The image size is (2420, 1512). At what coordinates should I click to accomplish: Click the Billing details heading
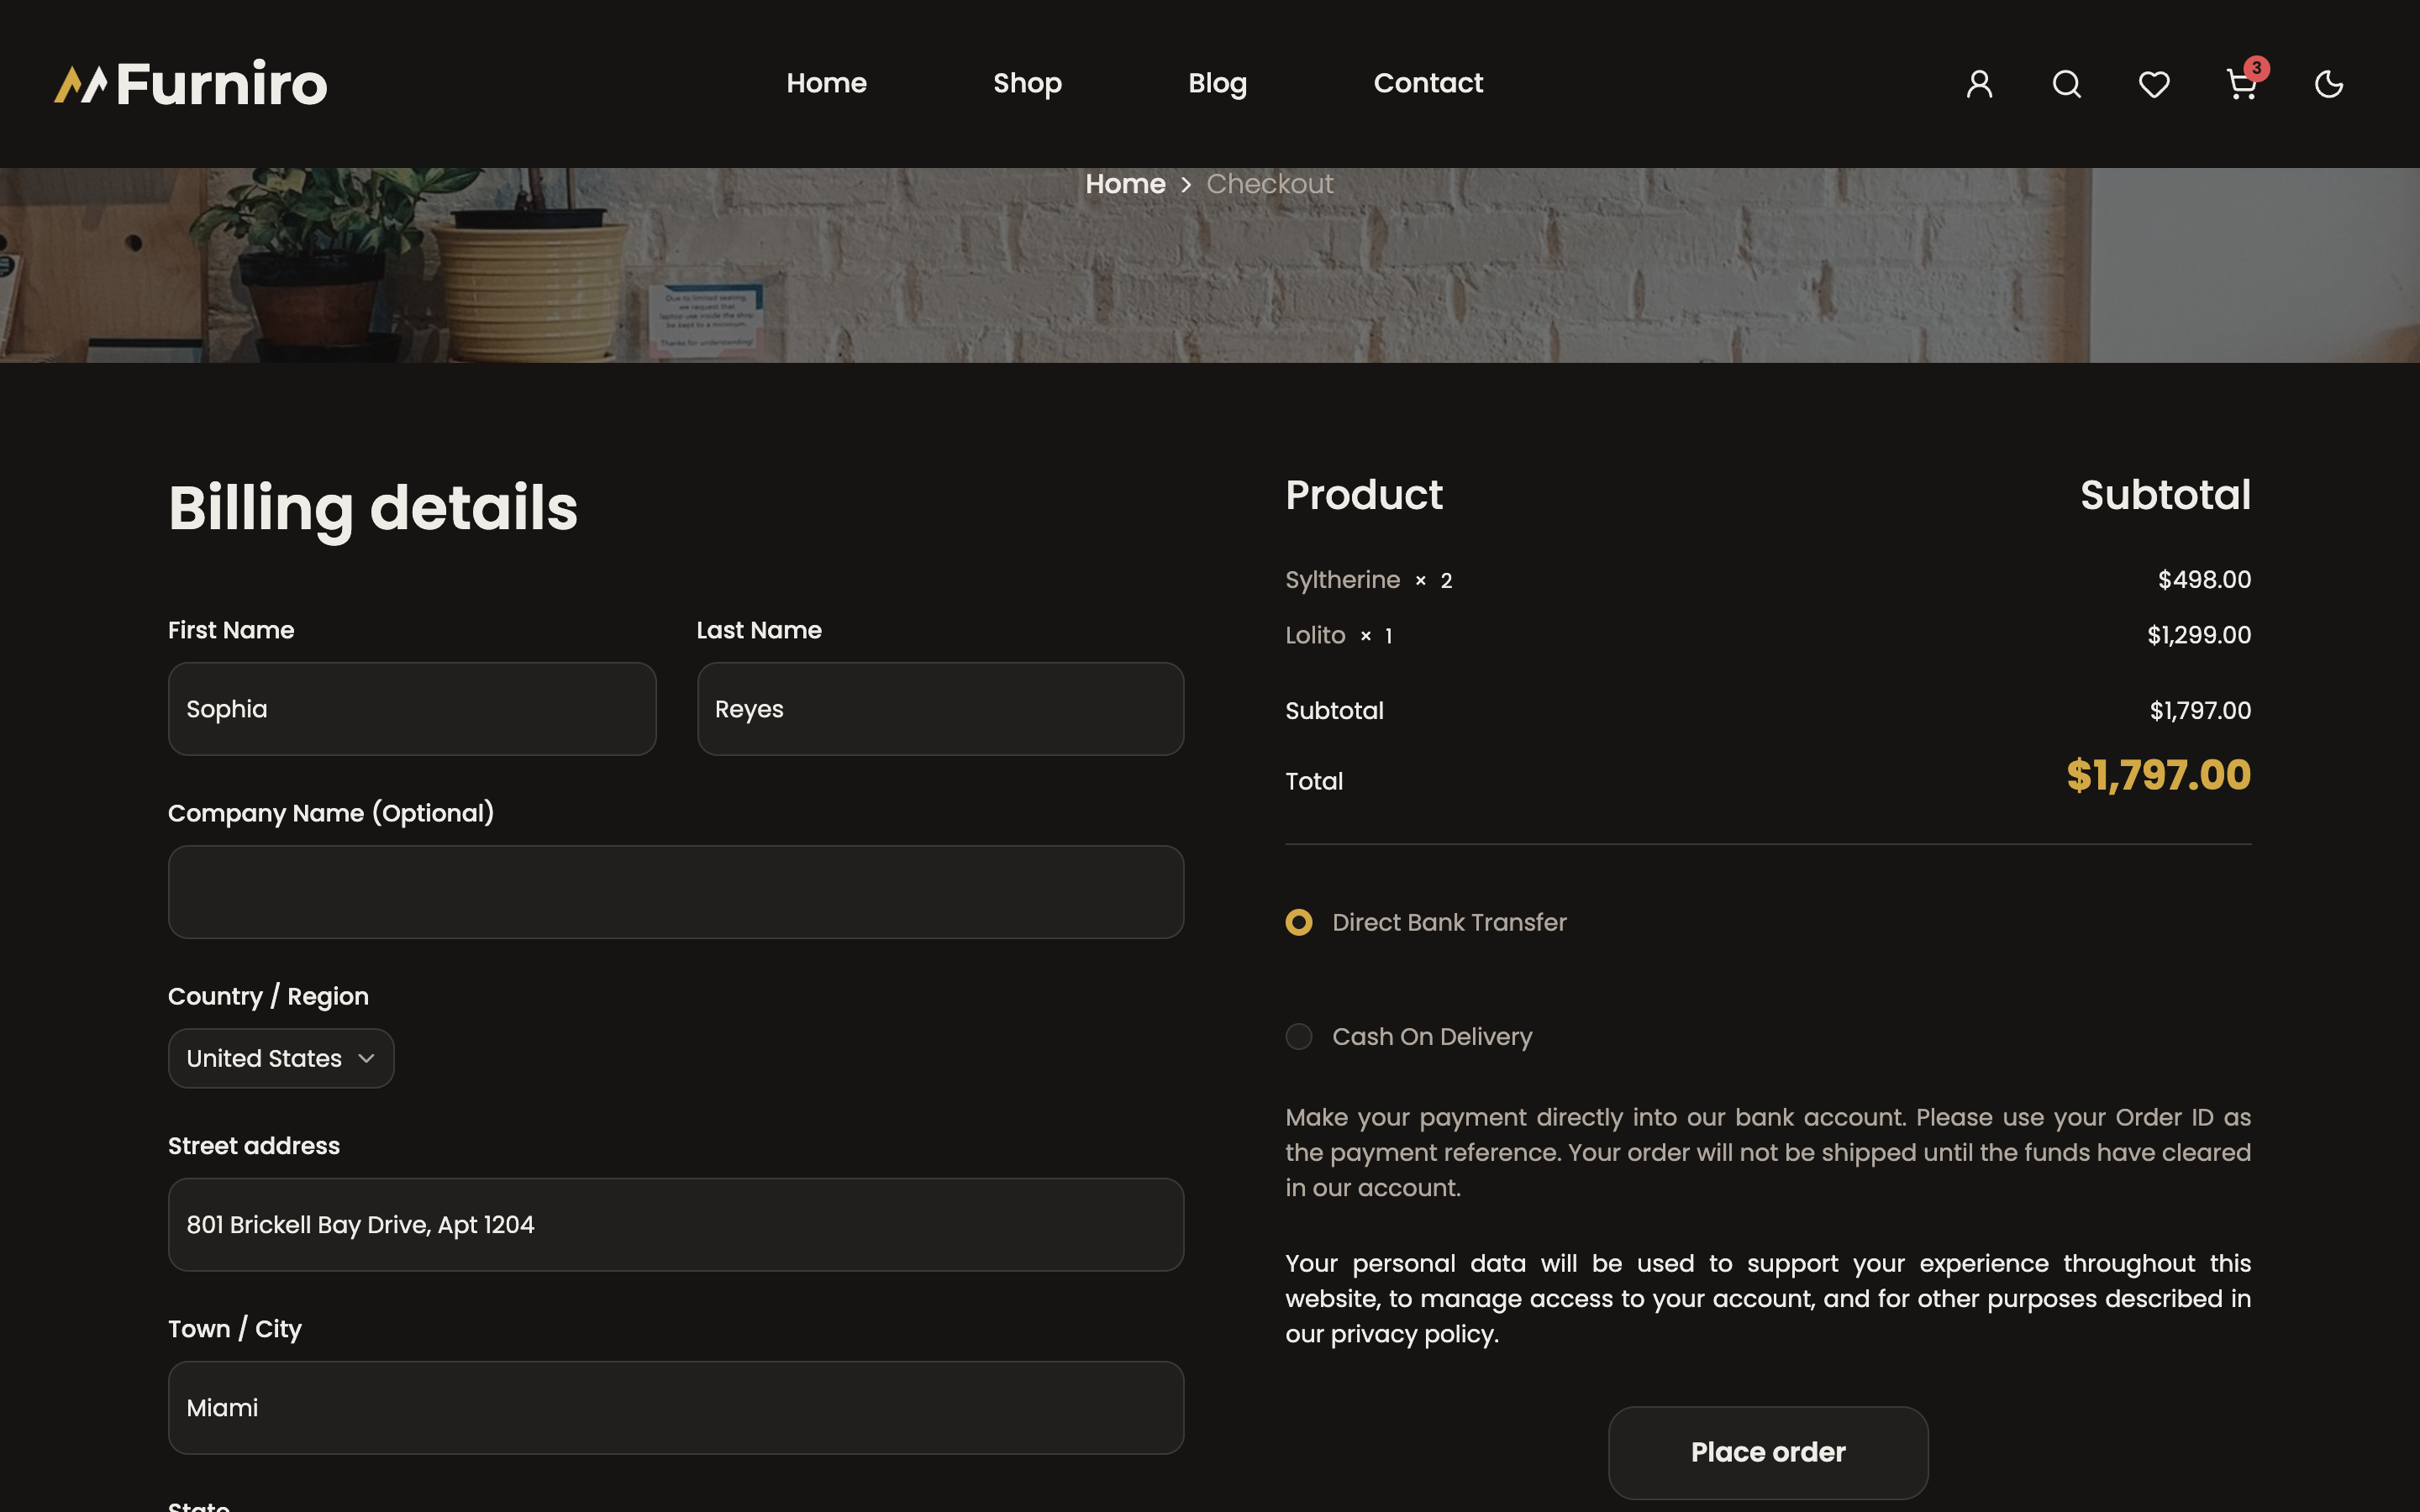tap(373, 508)
